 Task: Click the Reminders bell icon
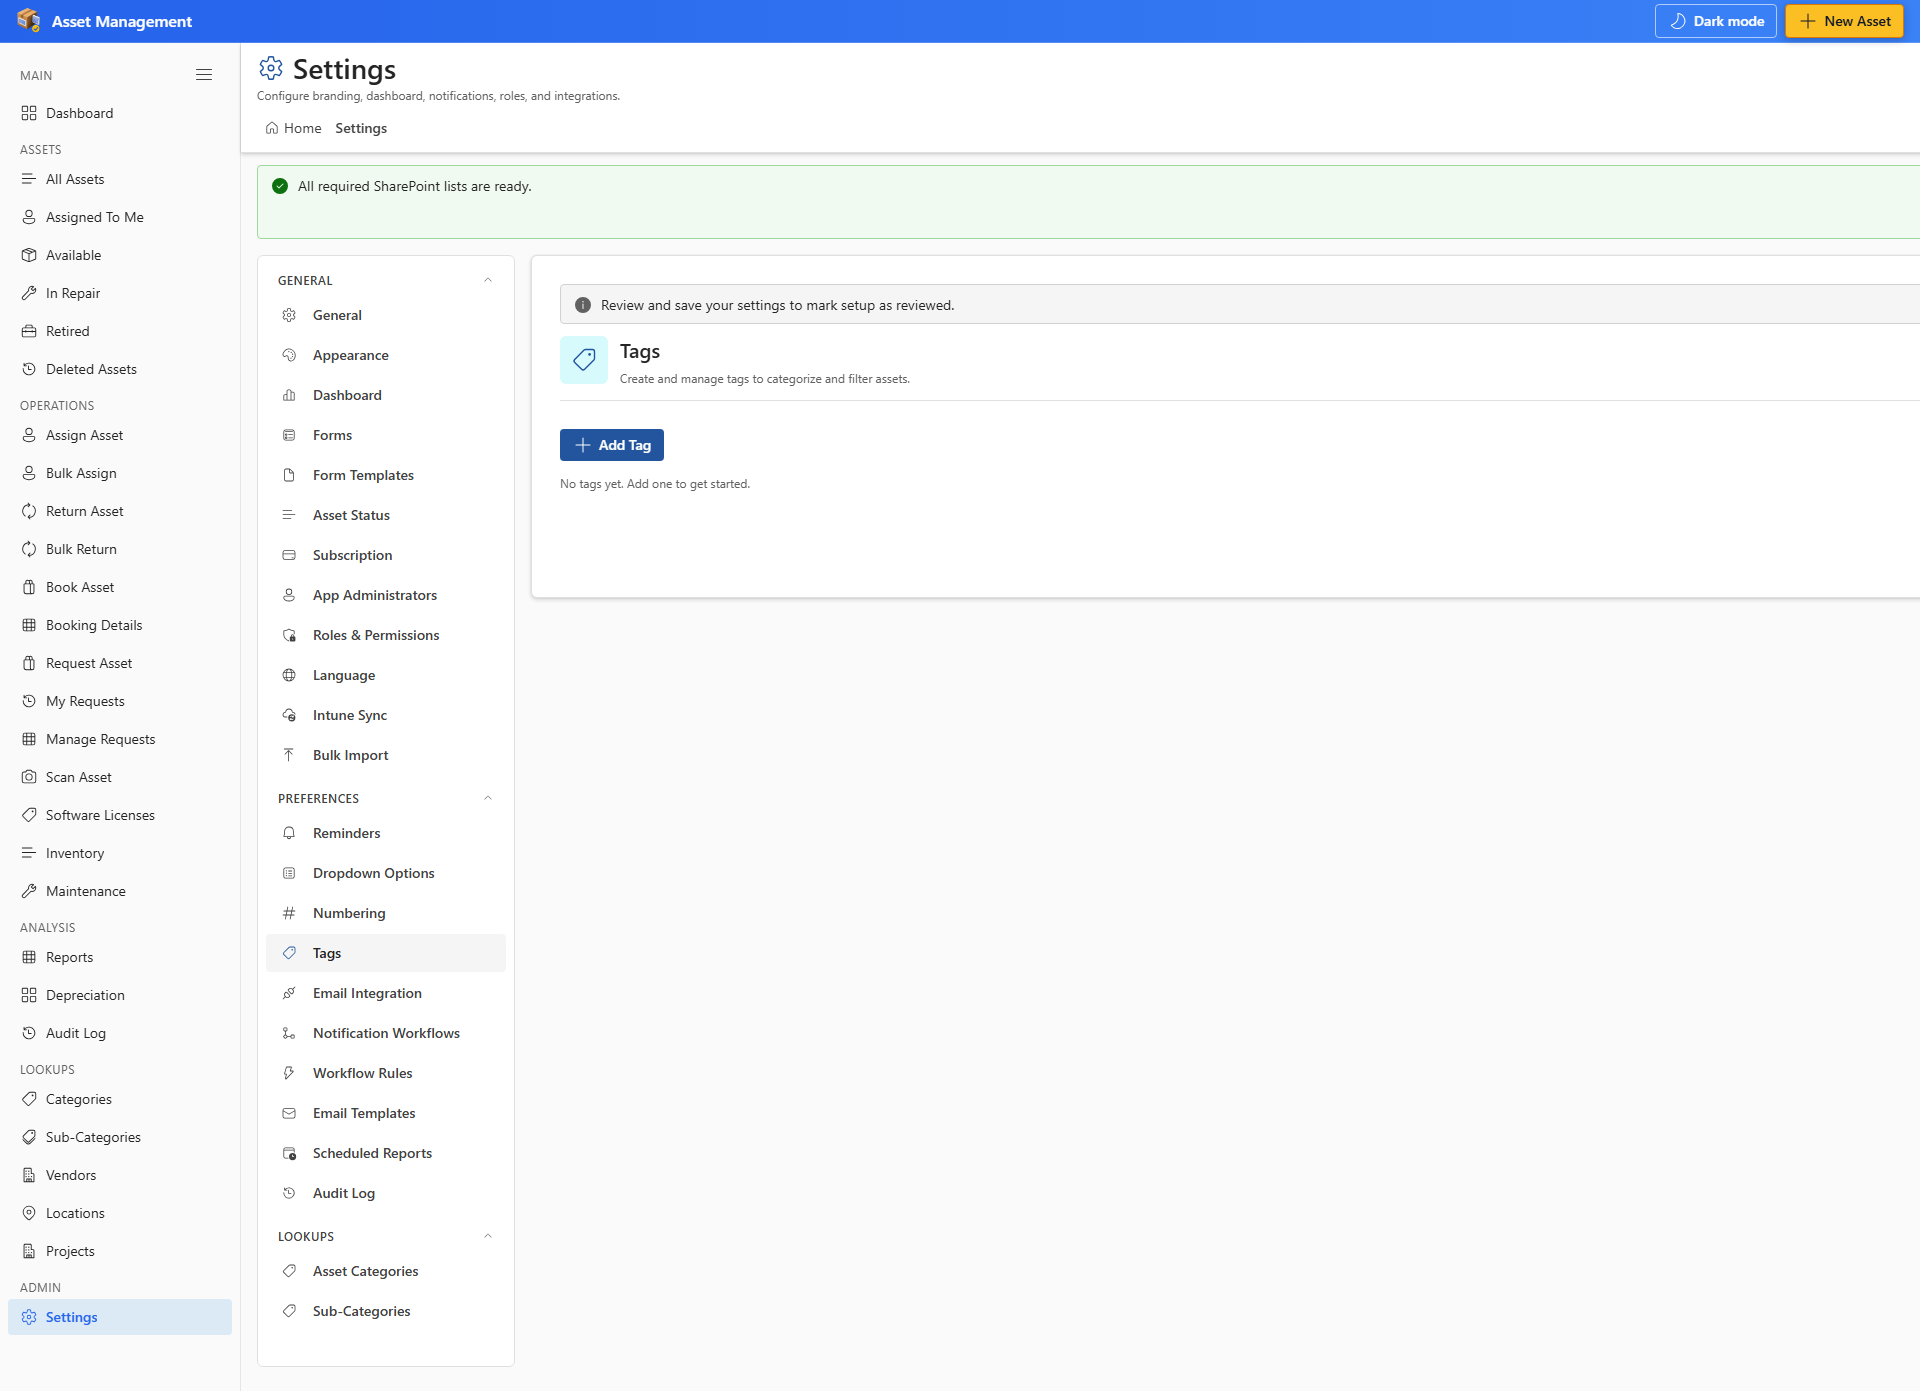point(289,833)
